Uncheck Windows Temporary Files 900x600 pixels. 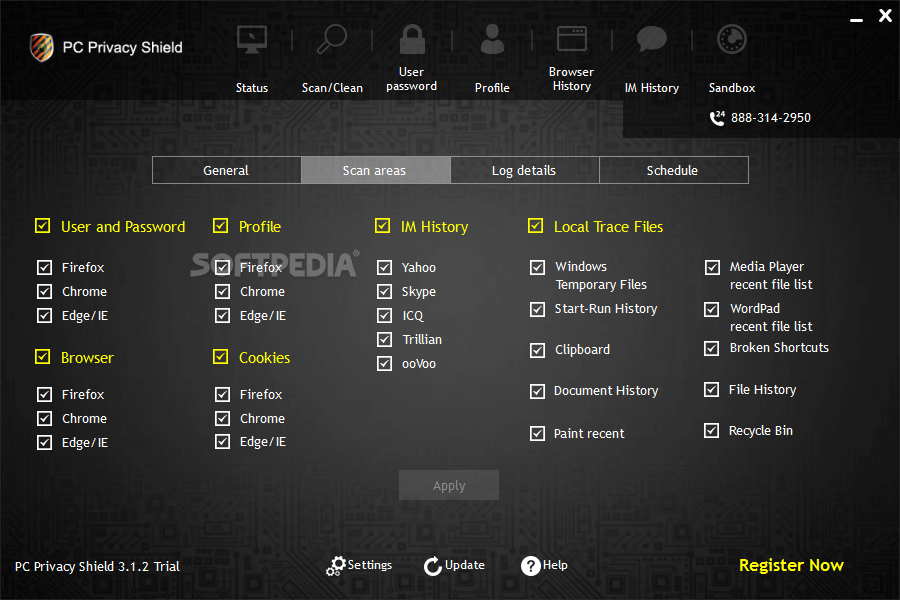click(537, 267)
